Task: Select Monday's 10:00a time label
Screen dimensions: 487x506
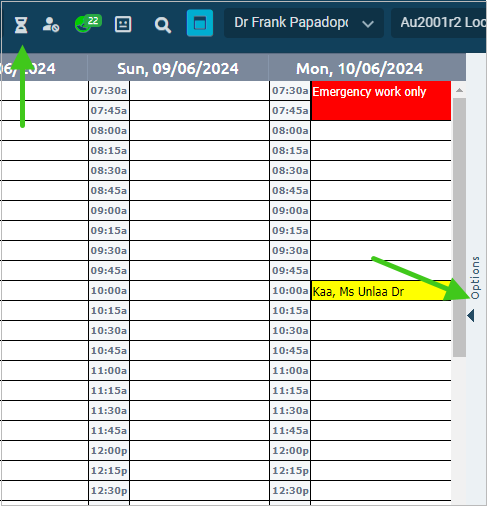Action: (290, 291)
